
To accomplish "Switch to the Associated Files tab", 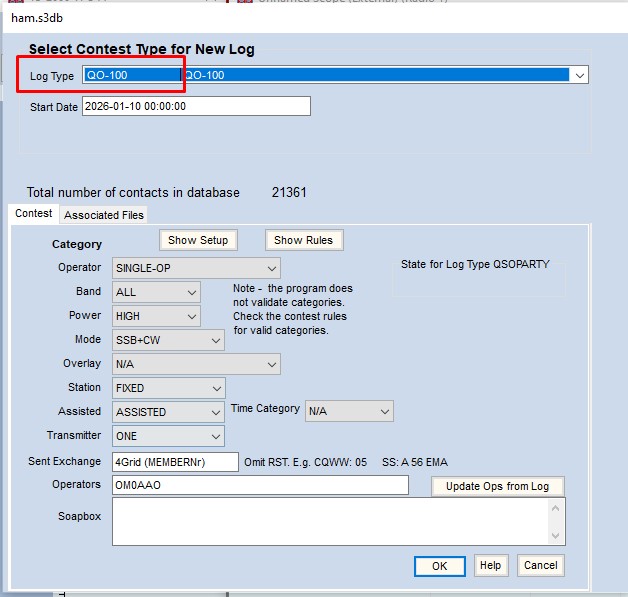I will (104, 215).
